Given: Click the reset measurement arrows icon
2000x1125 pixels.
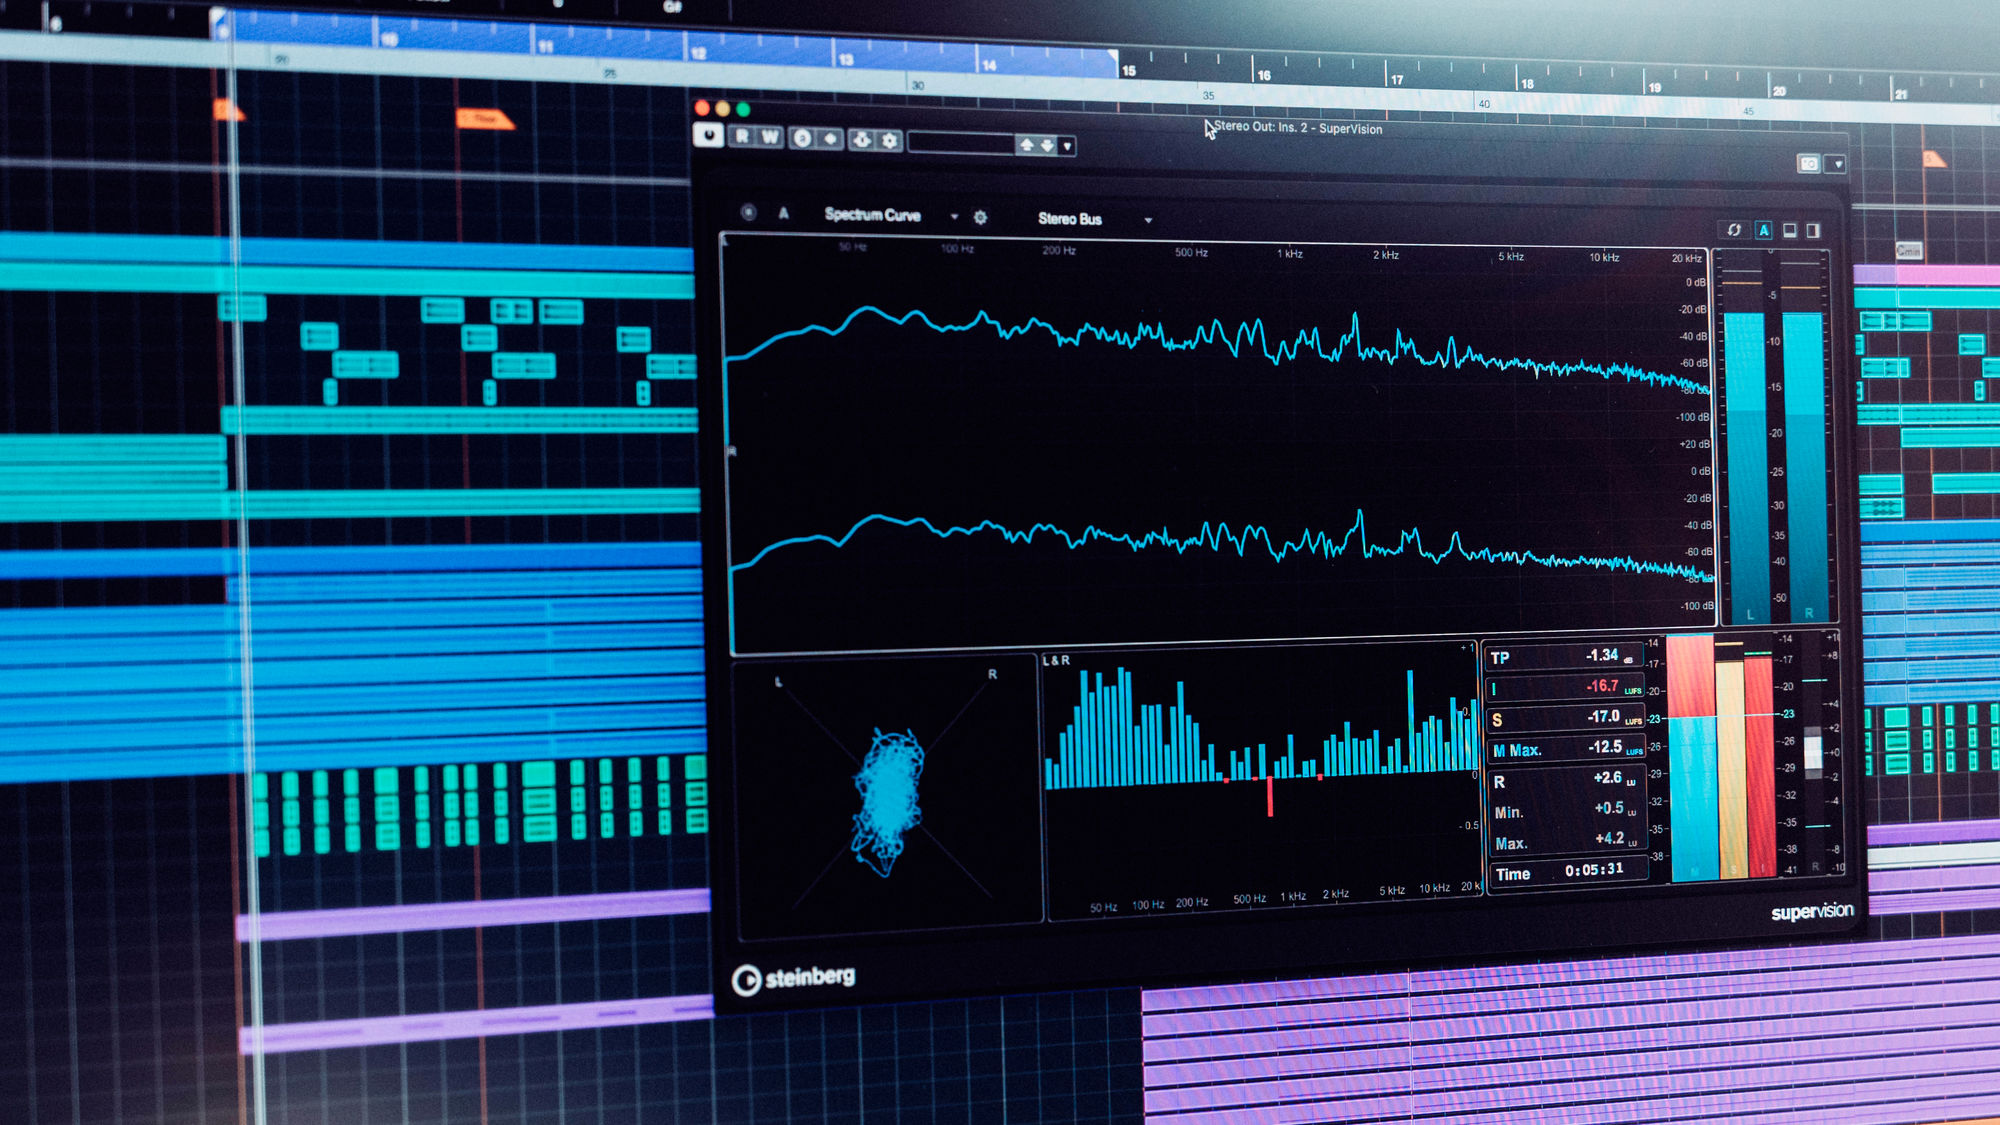Looking at the screenshot, I should (1734, 229).
